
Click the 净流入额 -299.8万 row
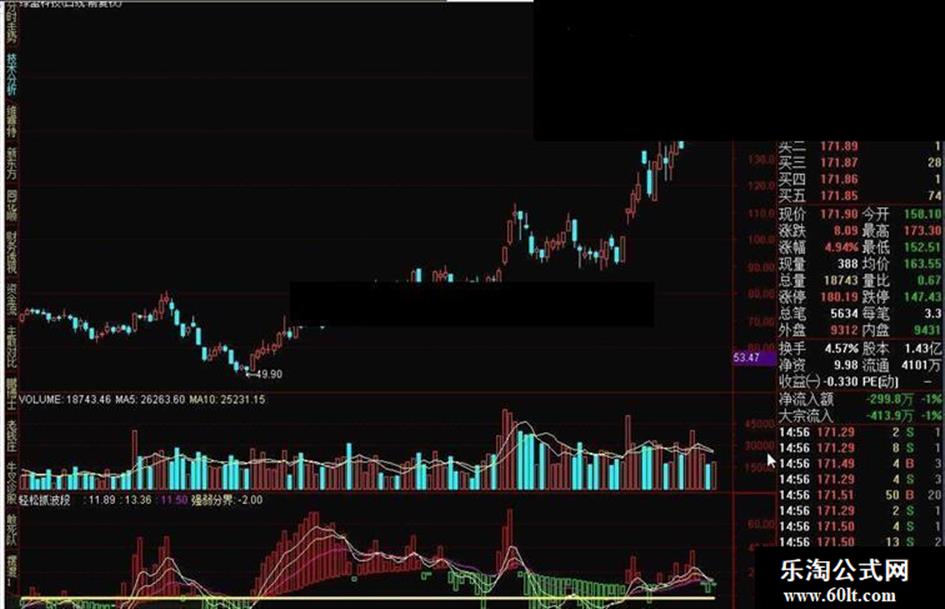tap(860, 399)
